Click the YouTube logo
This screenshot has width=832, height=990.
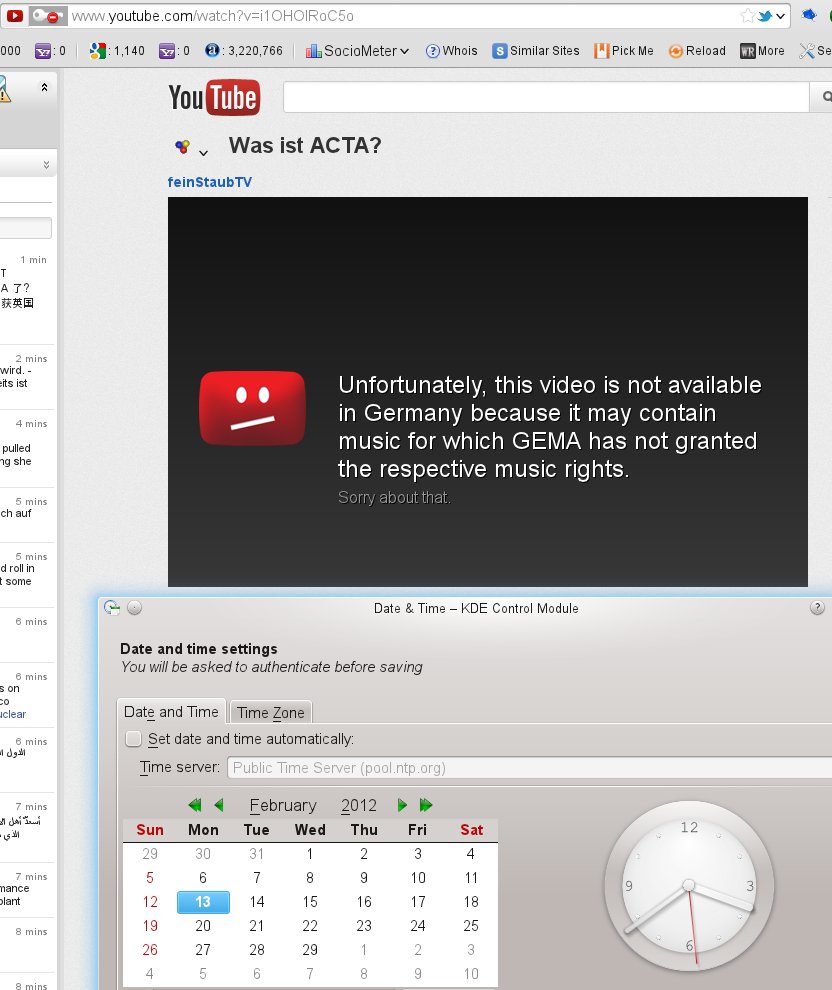(214, 97)
